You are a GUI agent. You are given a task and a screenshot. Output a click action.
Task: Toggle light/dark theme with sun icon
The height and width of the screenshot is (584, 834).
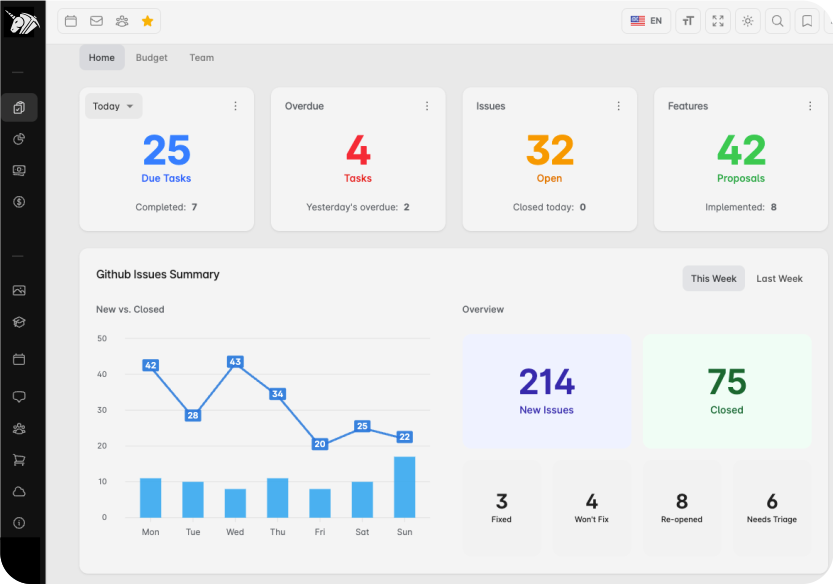(747, 21)
